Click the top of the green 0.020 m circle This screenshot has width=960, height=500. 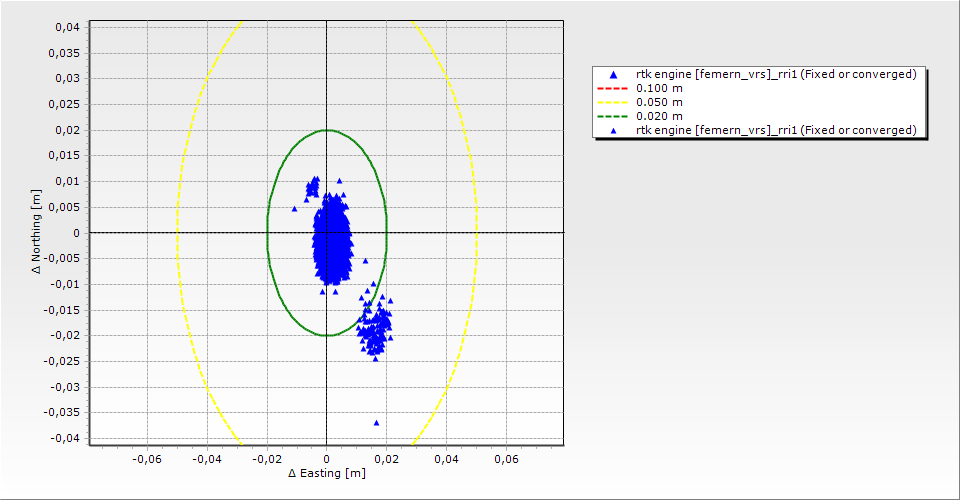327,130
